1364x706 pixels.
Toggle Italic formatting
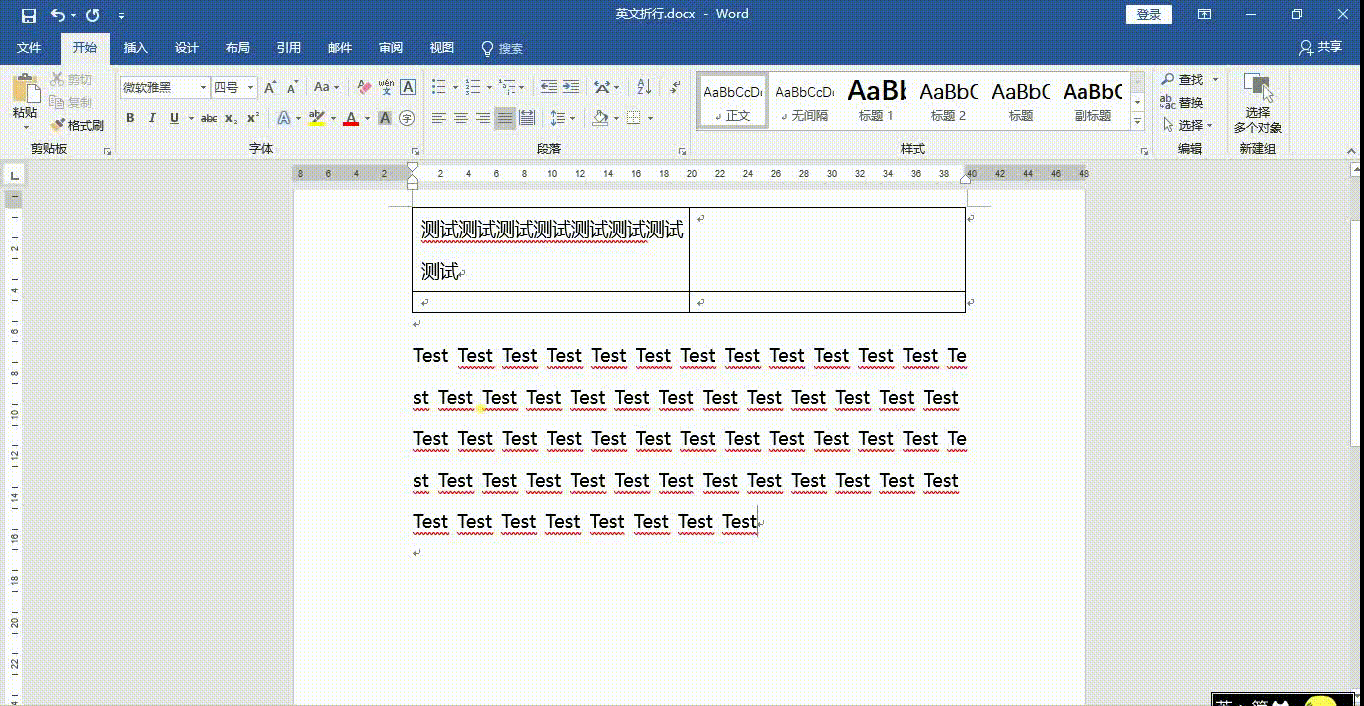tap(152, 118)
